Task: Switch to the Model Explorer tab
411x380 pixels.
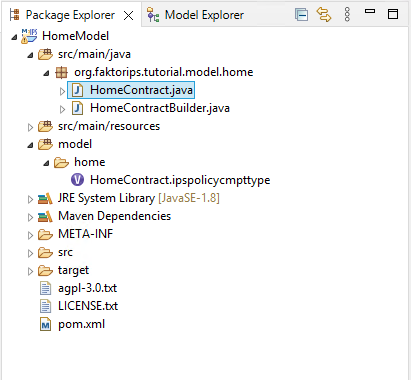Action: coord(195,15)
